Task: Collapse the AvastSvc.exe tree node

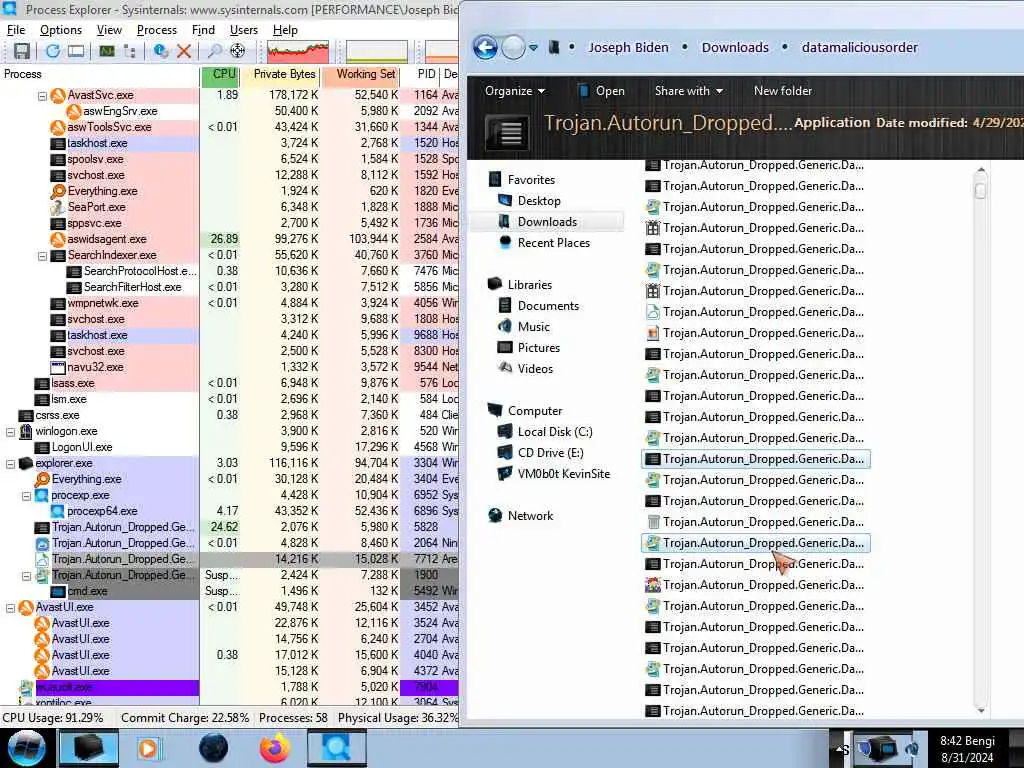Action: click(x=42, y=96)
